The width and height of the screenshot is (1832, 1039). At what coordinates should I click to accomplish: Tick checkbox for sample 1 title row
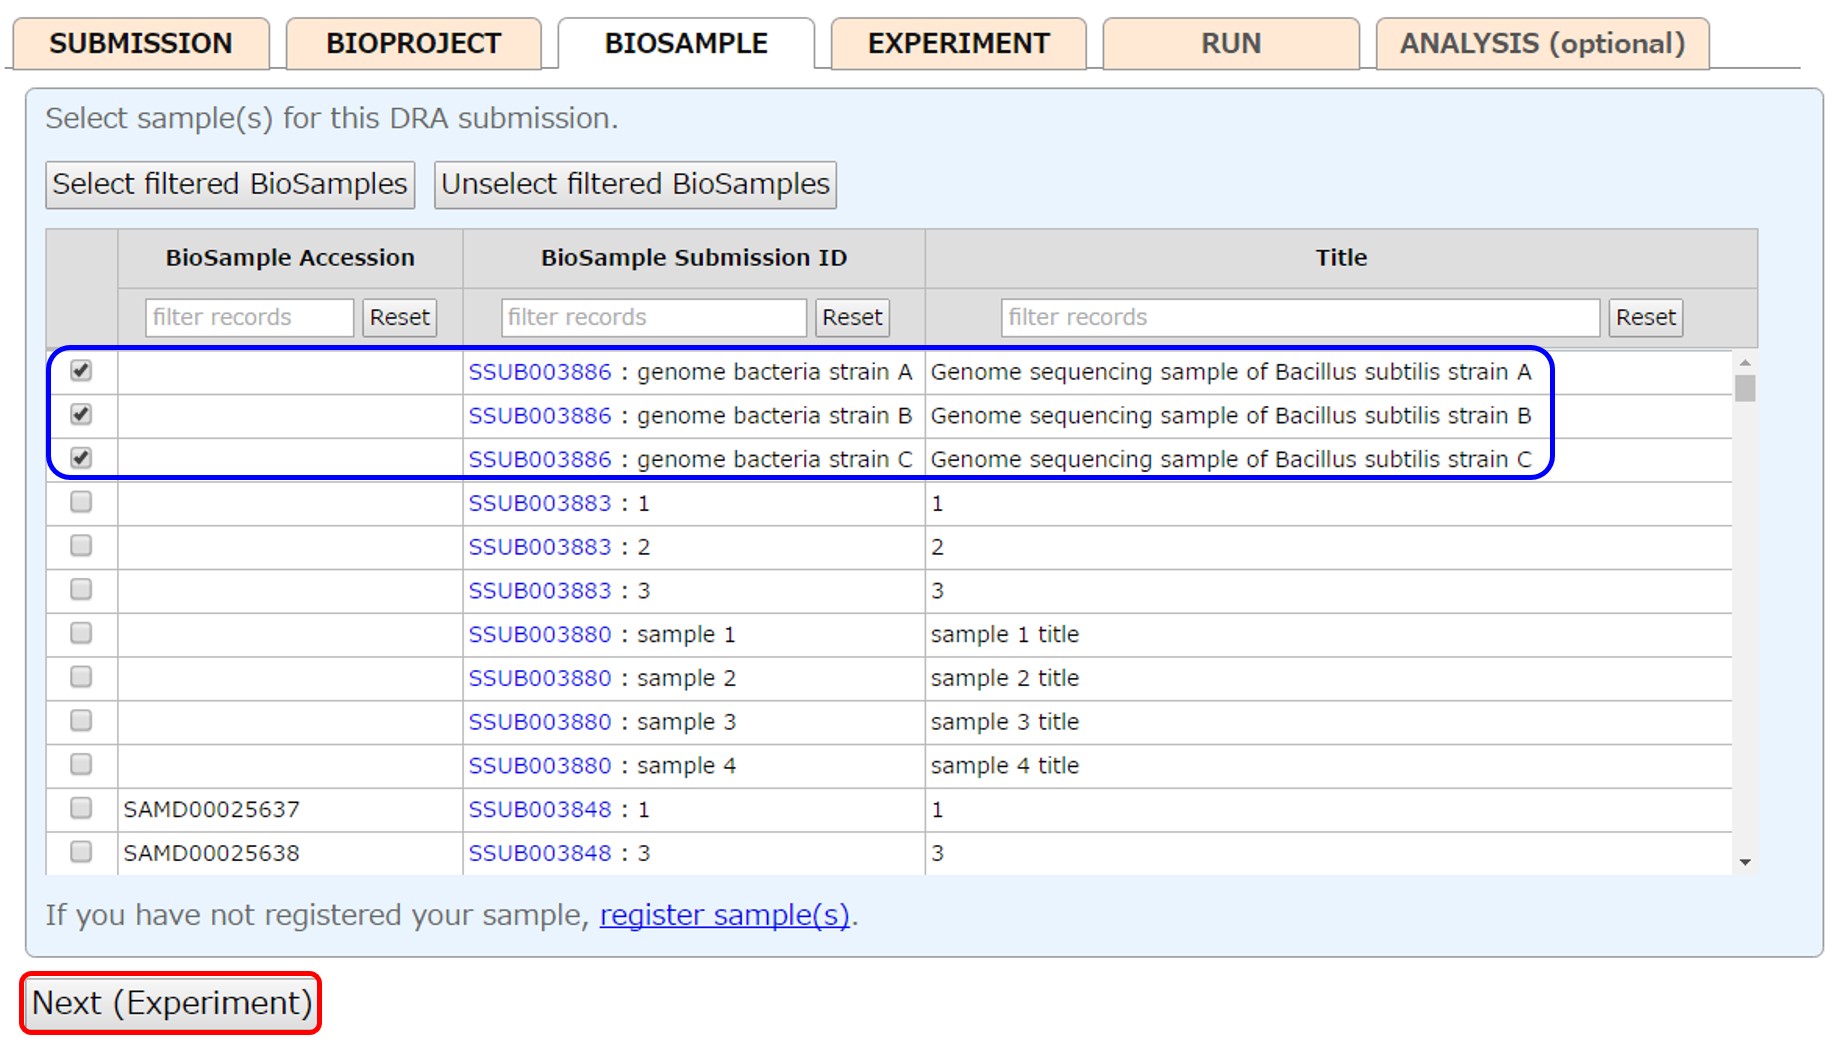click(81, 633)
